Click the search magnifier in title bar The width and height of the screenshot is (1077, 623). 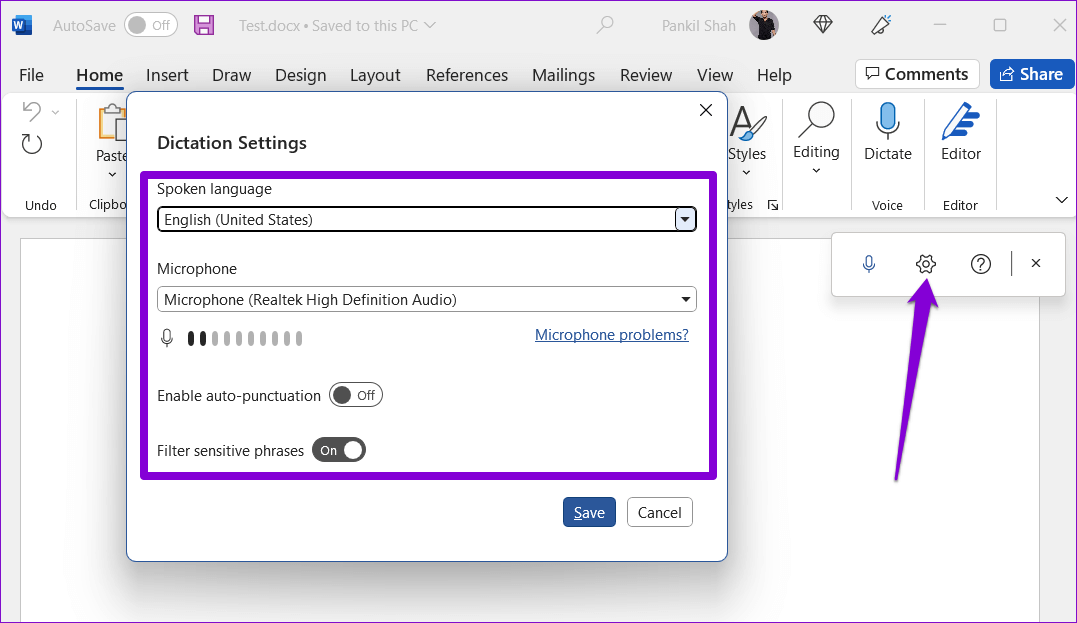[605, 25]
